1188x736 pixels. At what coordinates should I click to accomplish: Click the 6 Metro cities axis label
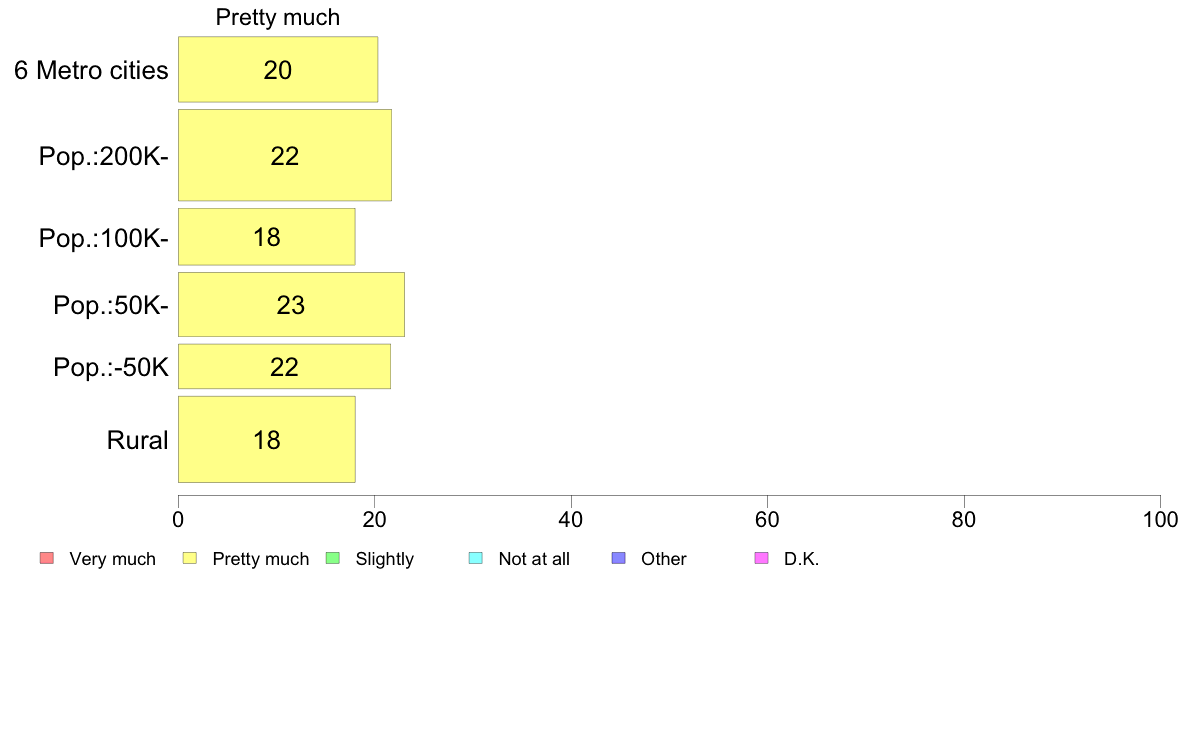pyautogui.click(x=91, y=70)
